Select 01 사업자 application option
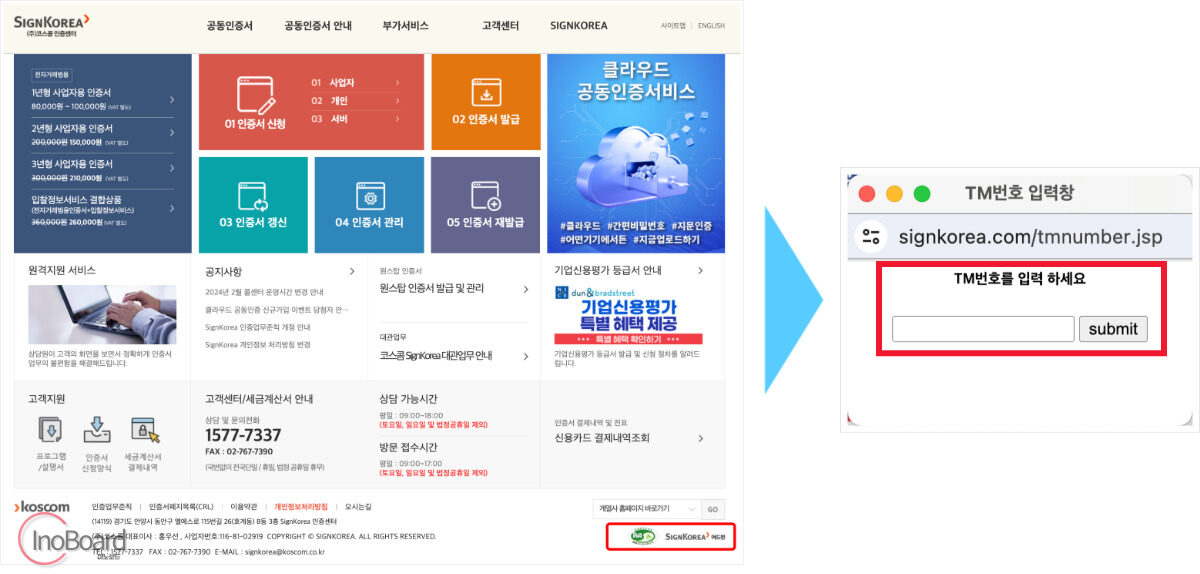Image resolution: width=1200 pixels, height=574 pixels. (356, 83)
